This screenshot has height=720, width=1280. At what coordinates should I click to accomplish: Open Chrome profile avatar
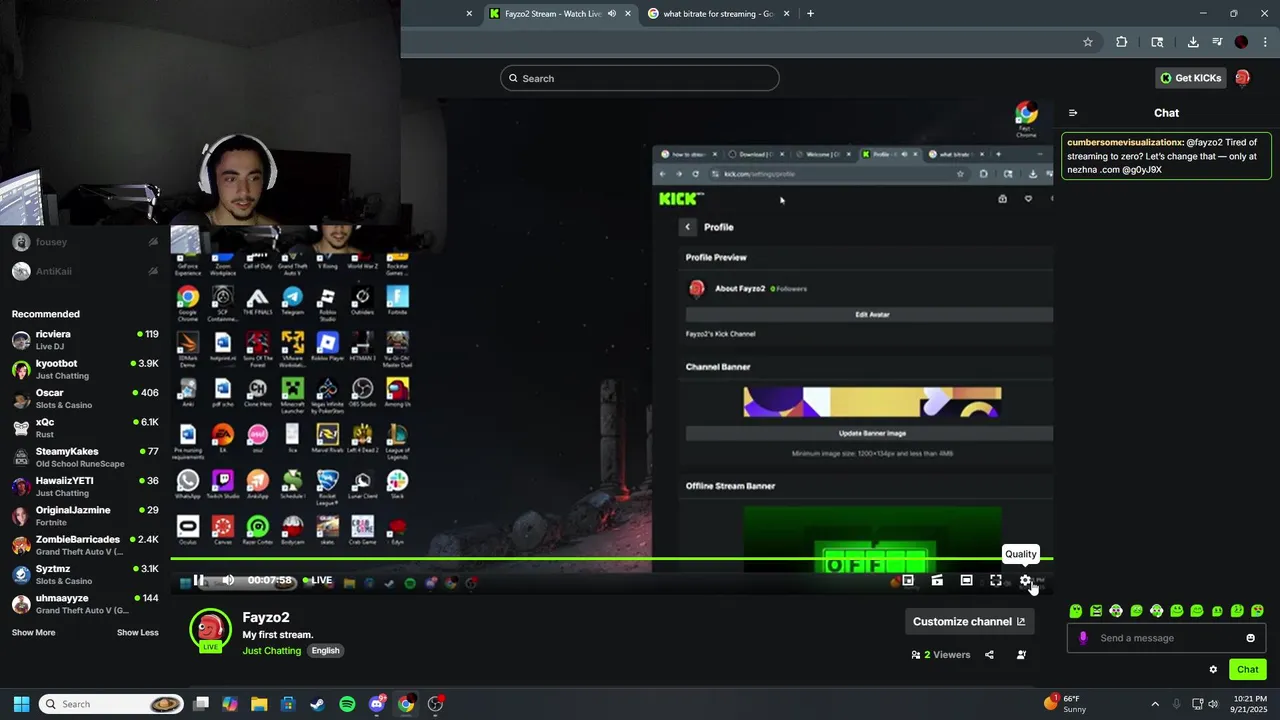click(1241, 42)
